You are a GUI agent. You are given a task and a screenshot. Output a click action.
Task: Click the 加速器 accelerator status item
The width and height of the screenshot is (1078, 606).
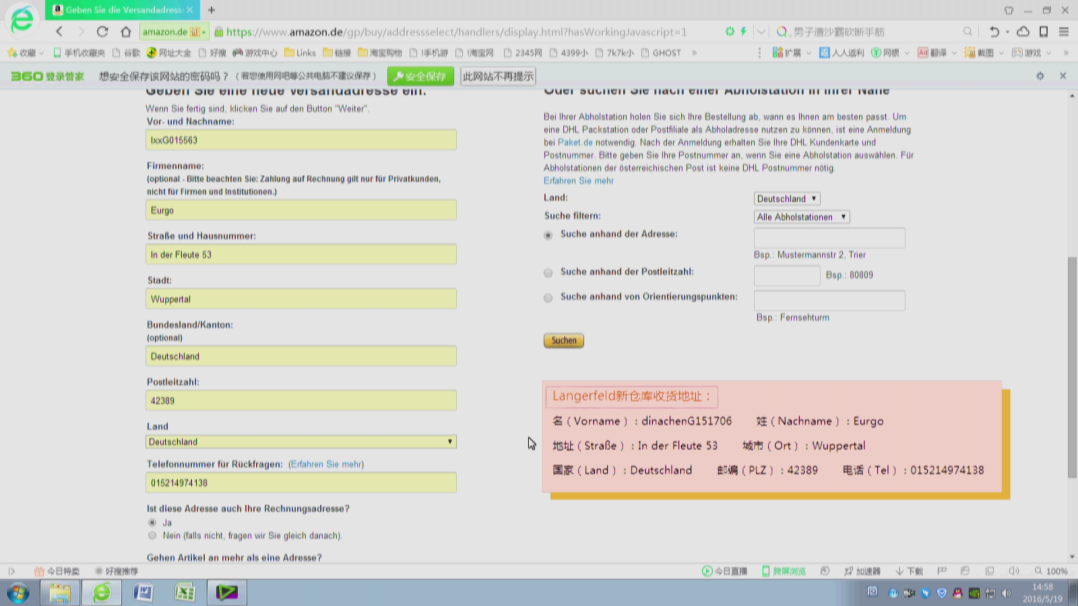coord(862,571)
